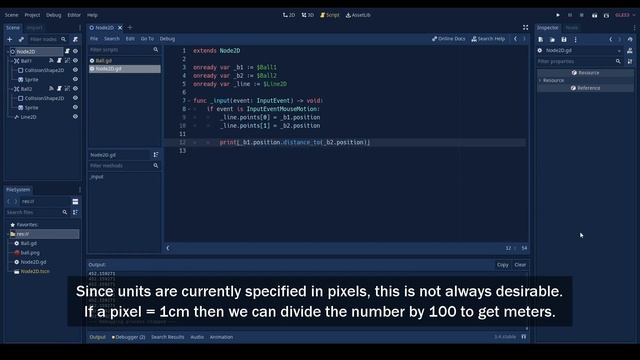Collapse the res:// folder
The height and width of the screenshot is (360, 640).
pos(9,234)
